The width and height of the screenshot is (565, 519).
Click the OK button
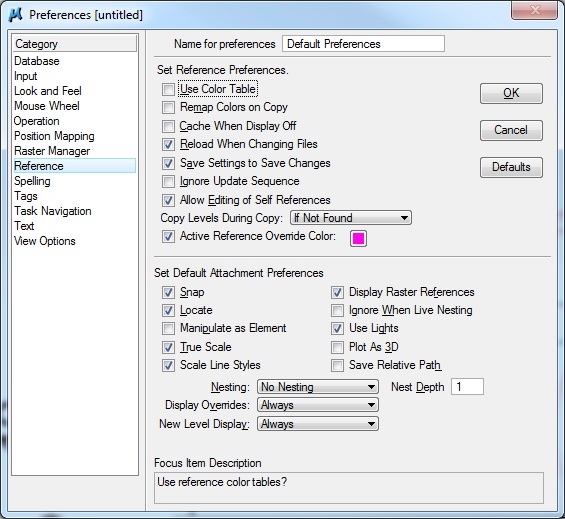511,93
